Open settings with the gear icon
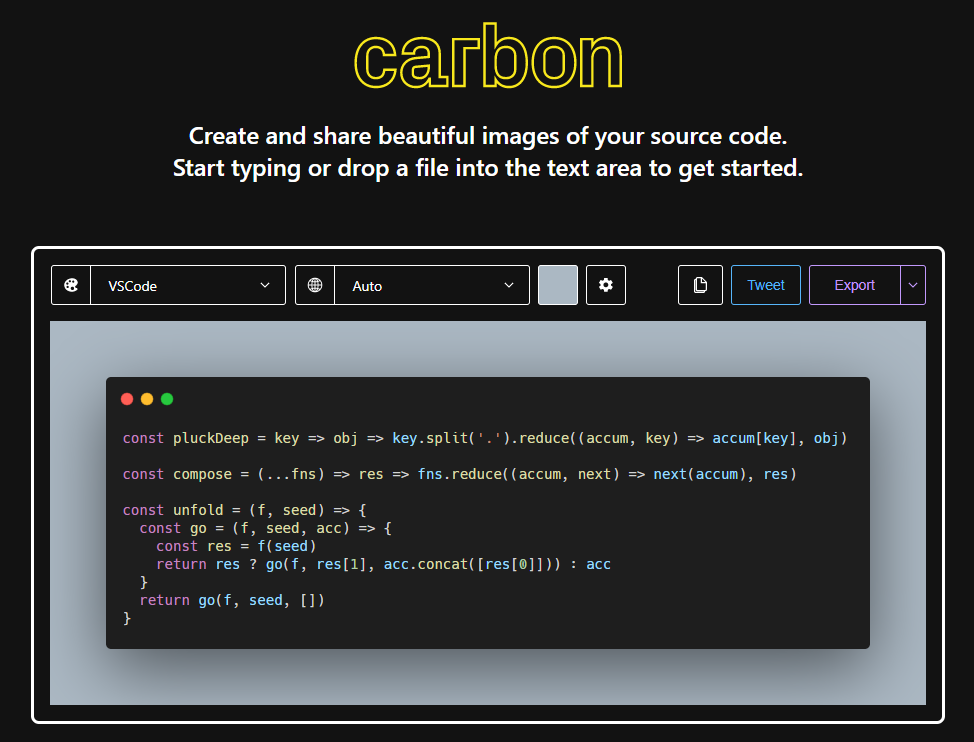Screen dimensions: 974x742 click(606, 285)
